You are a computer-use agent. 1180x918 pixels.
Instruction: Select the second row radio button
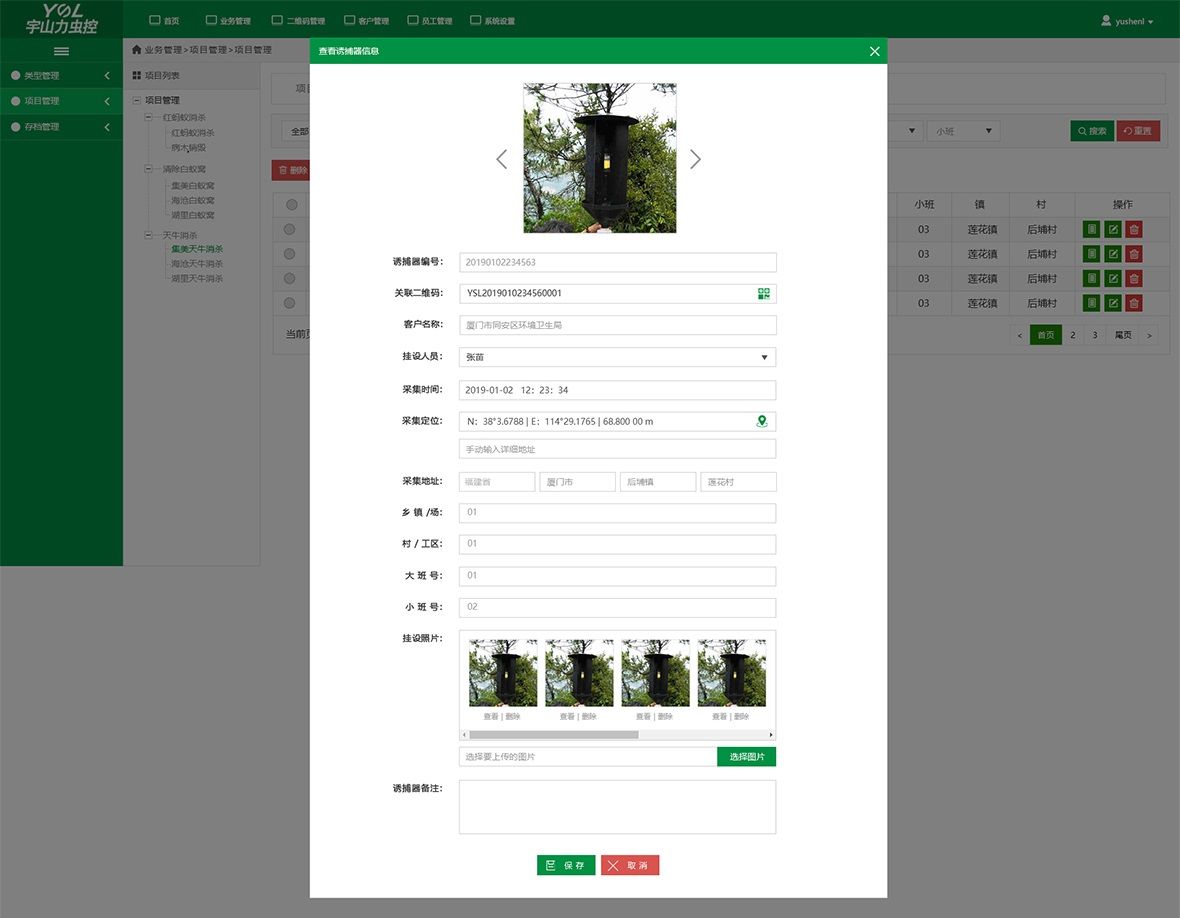pos(290,254)
